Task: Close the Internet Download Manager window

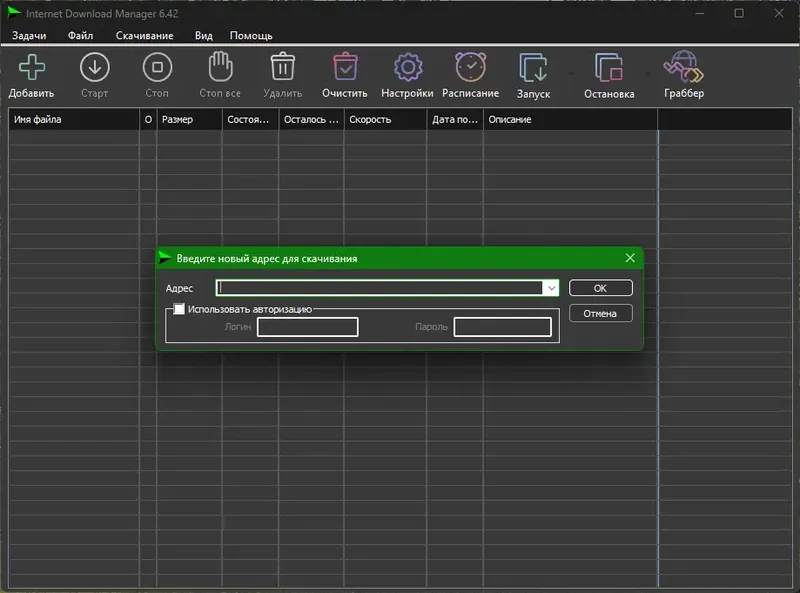Action: click(x=779, y=13)
